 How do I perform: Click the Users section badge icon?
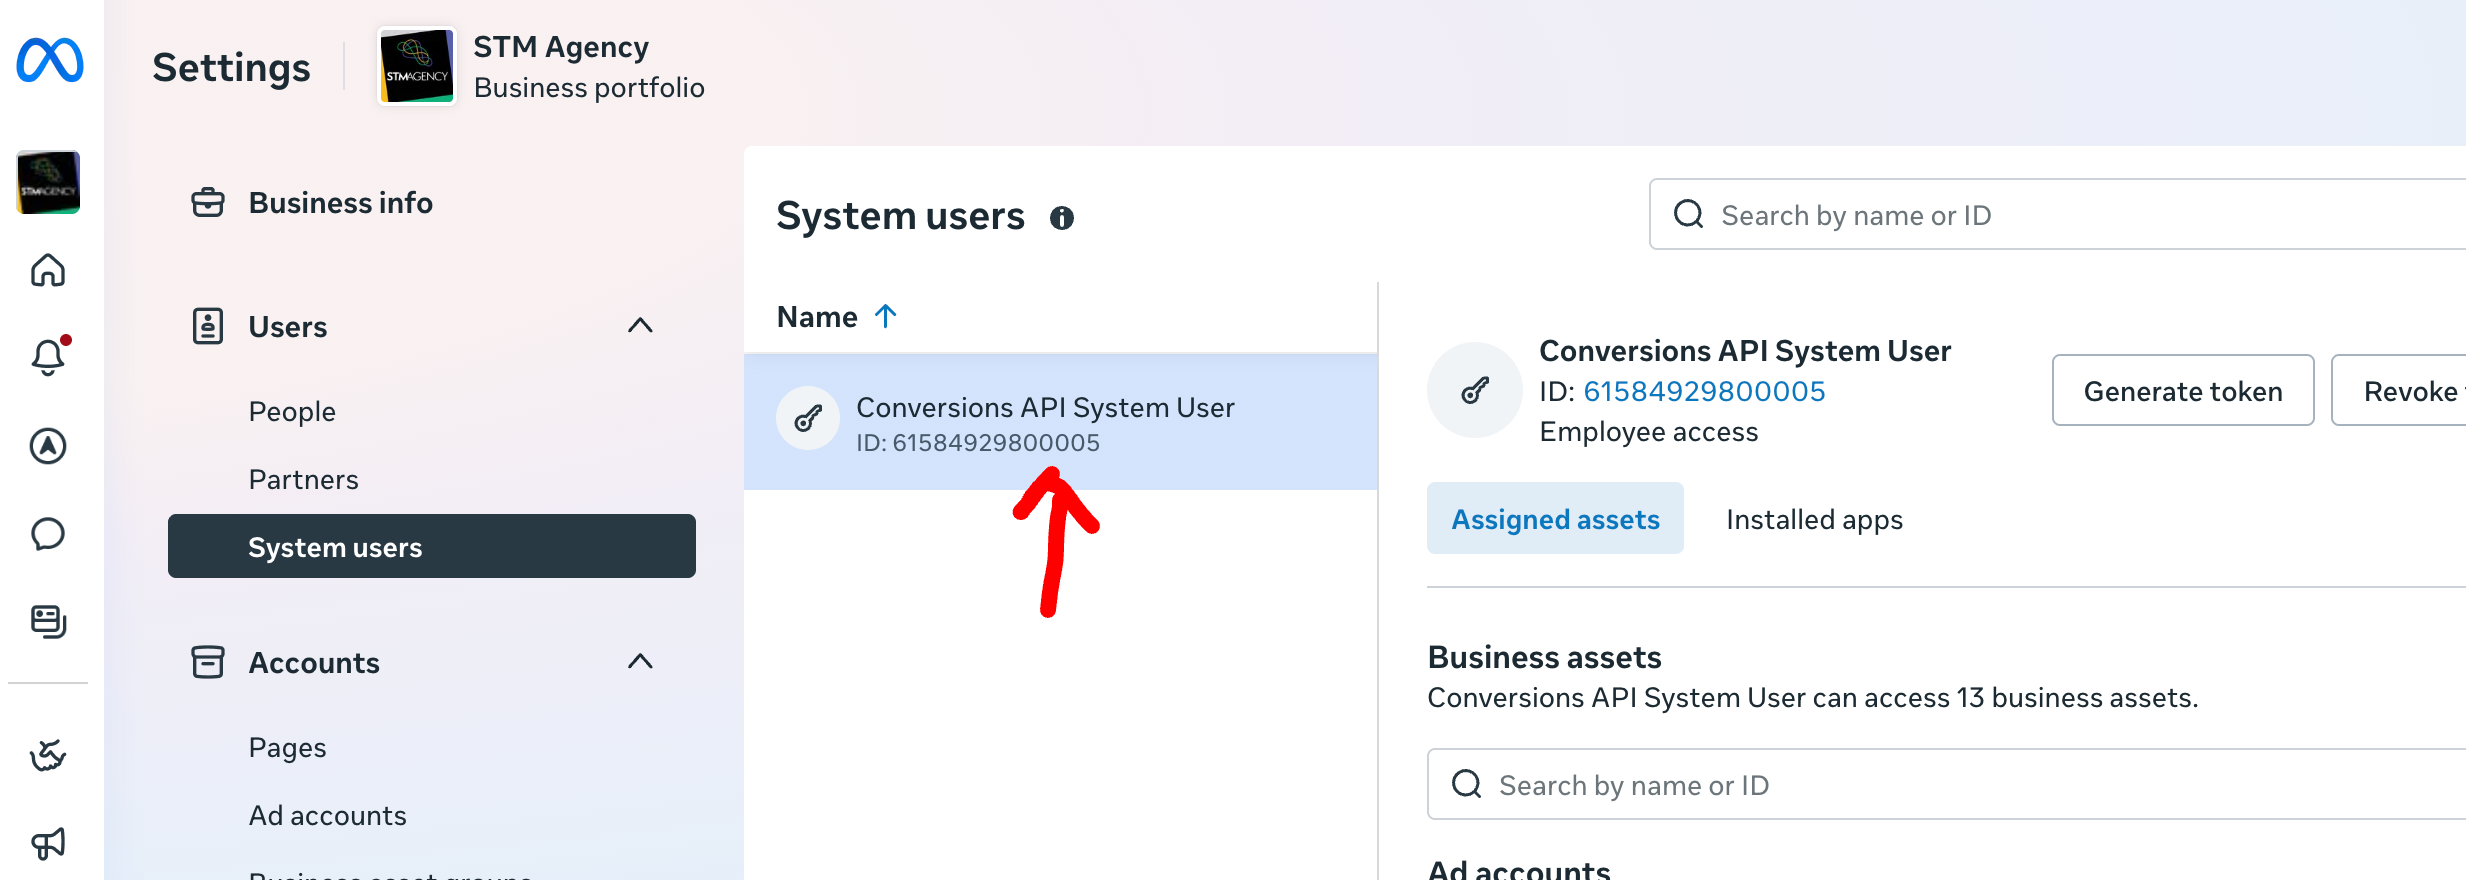tap(208, 326)
